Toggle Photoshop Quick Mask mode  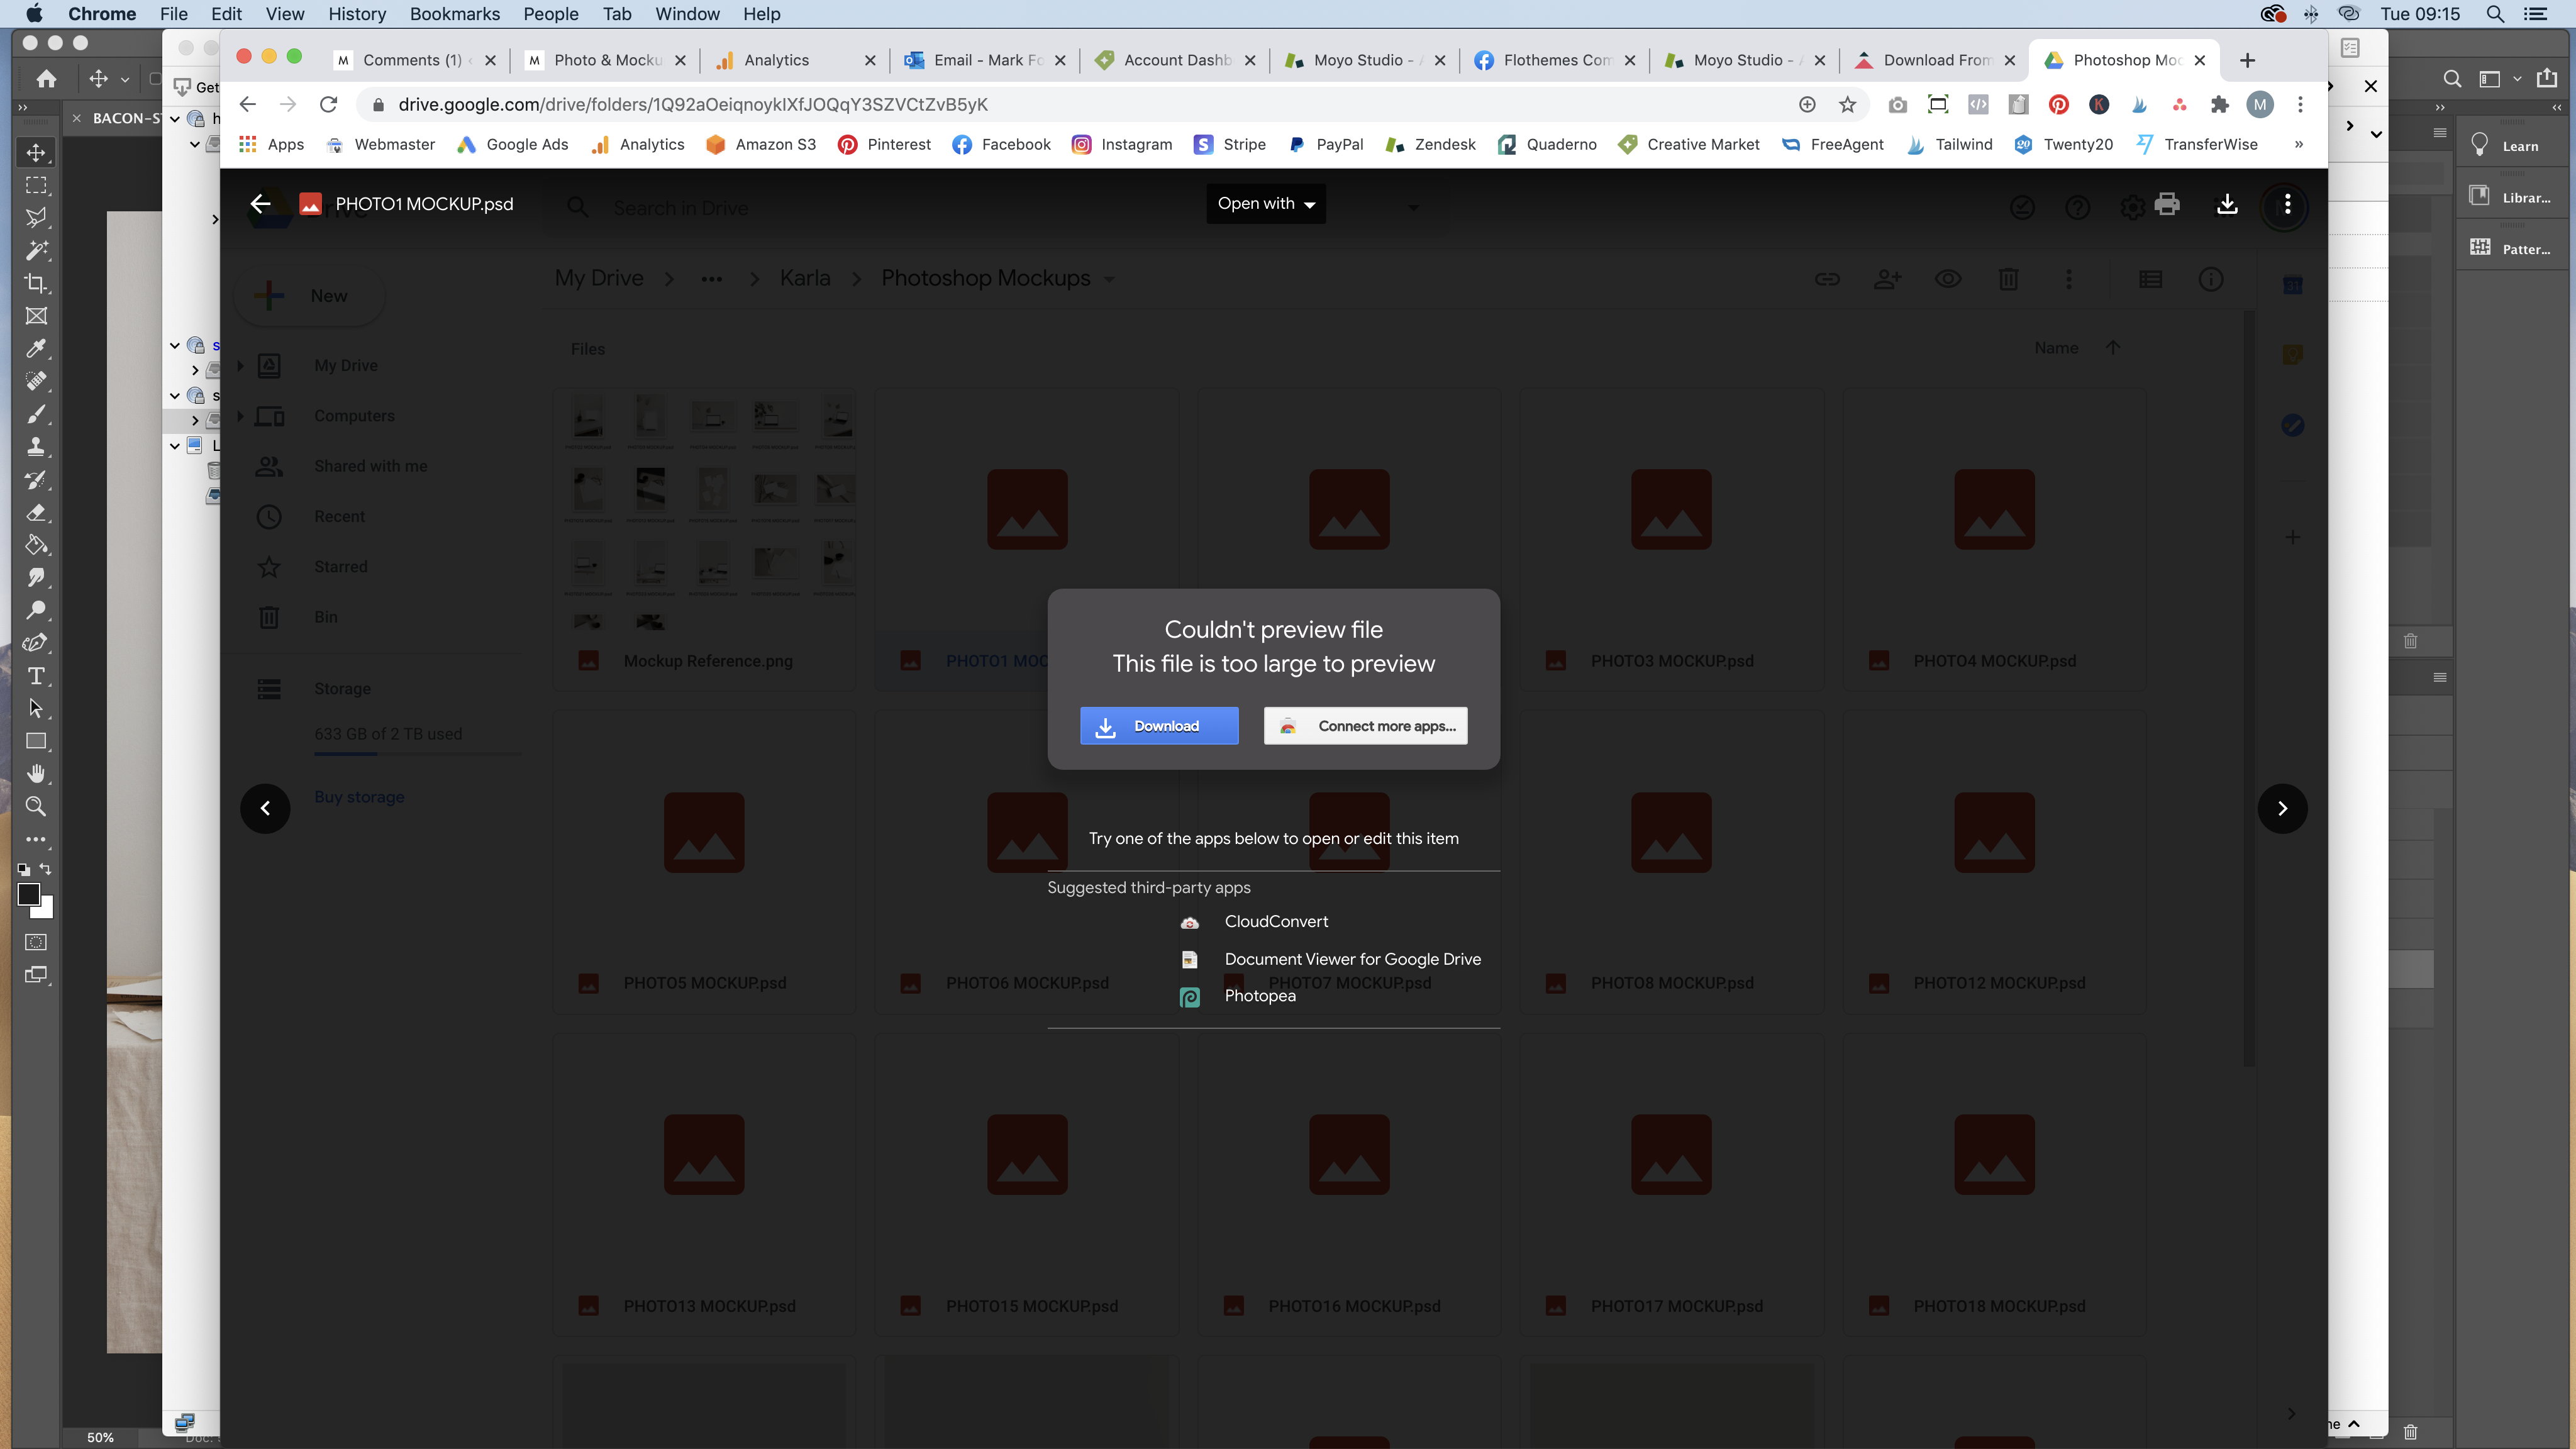[36, 942]
